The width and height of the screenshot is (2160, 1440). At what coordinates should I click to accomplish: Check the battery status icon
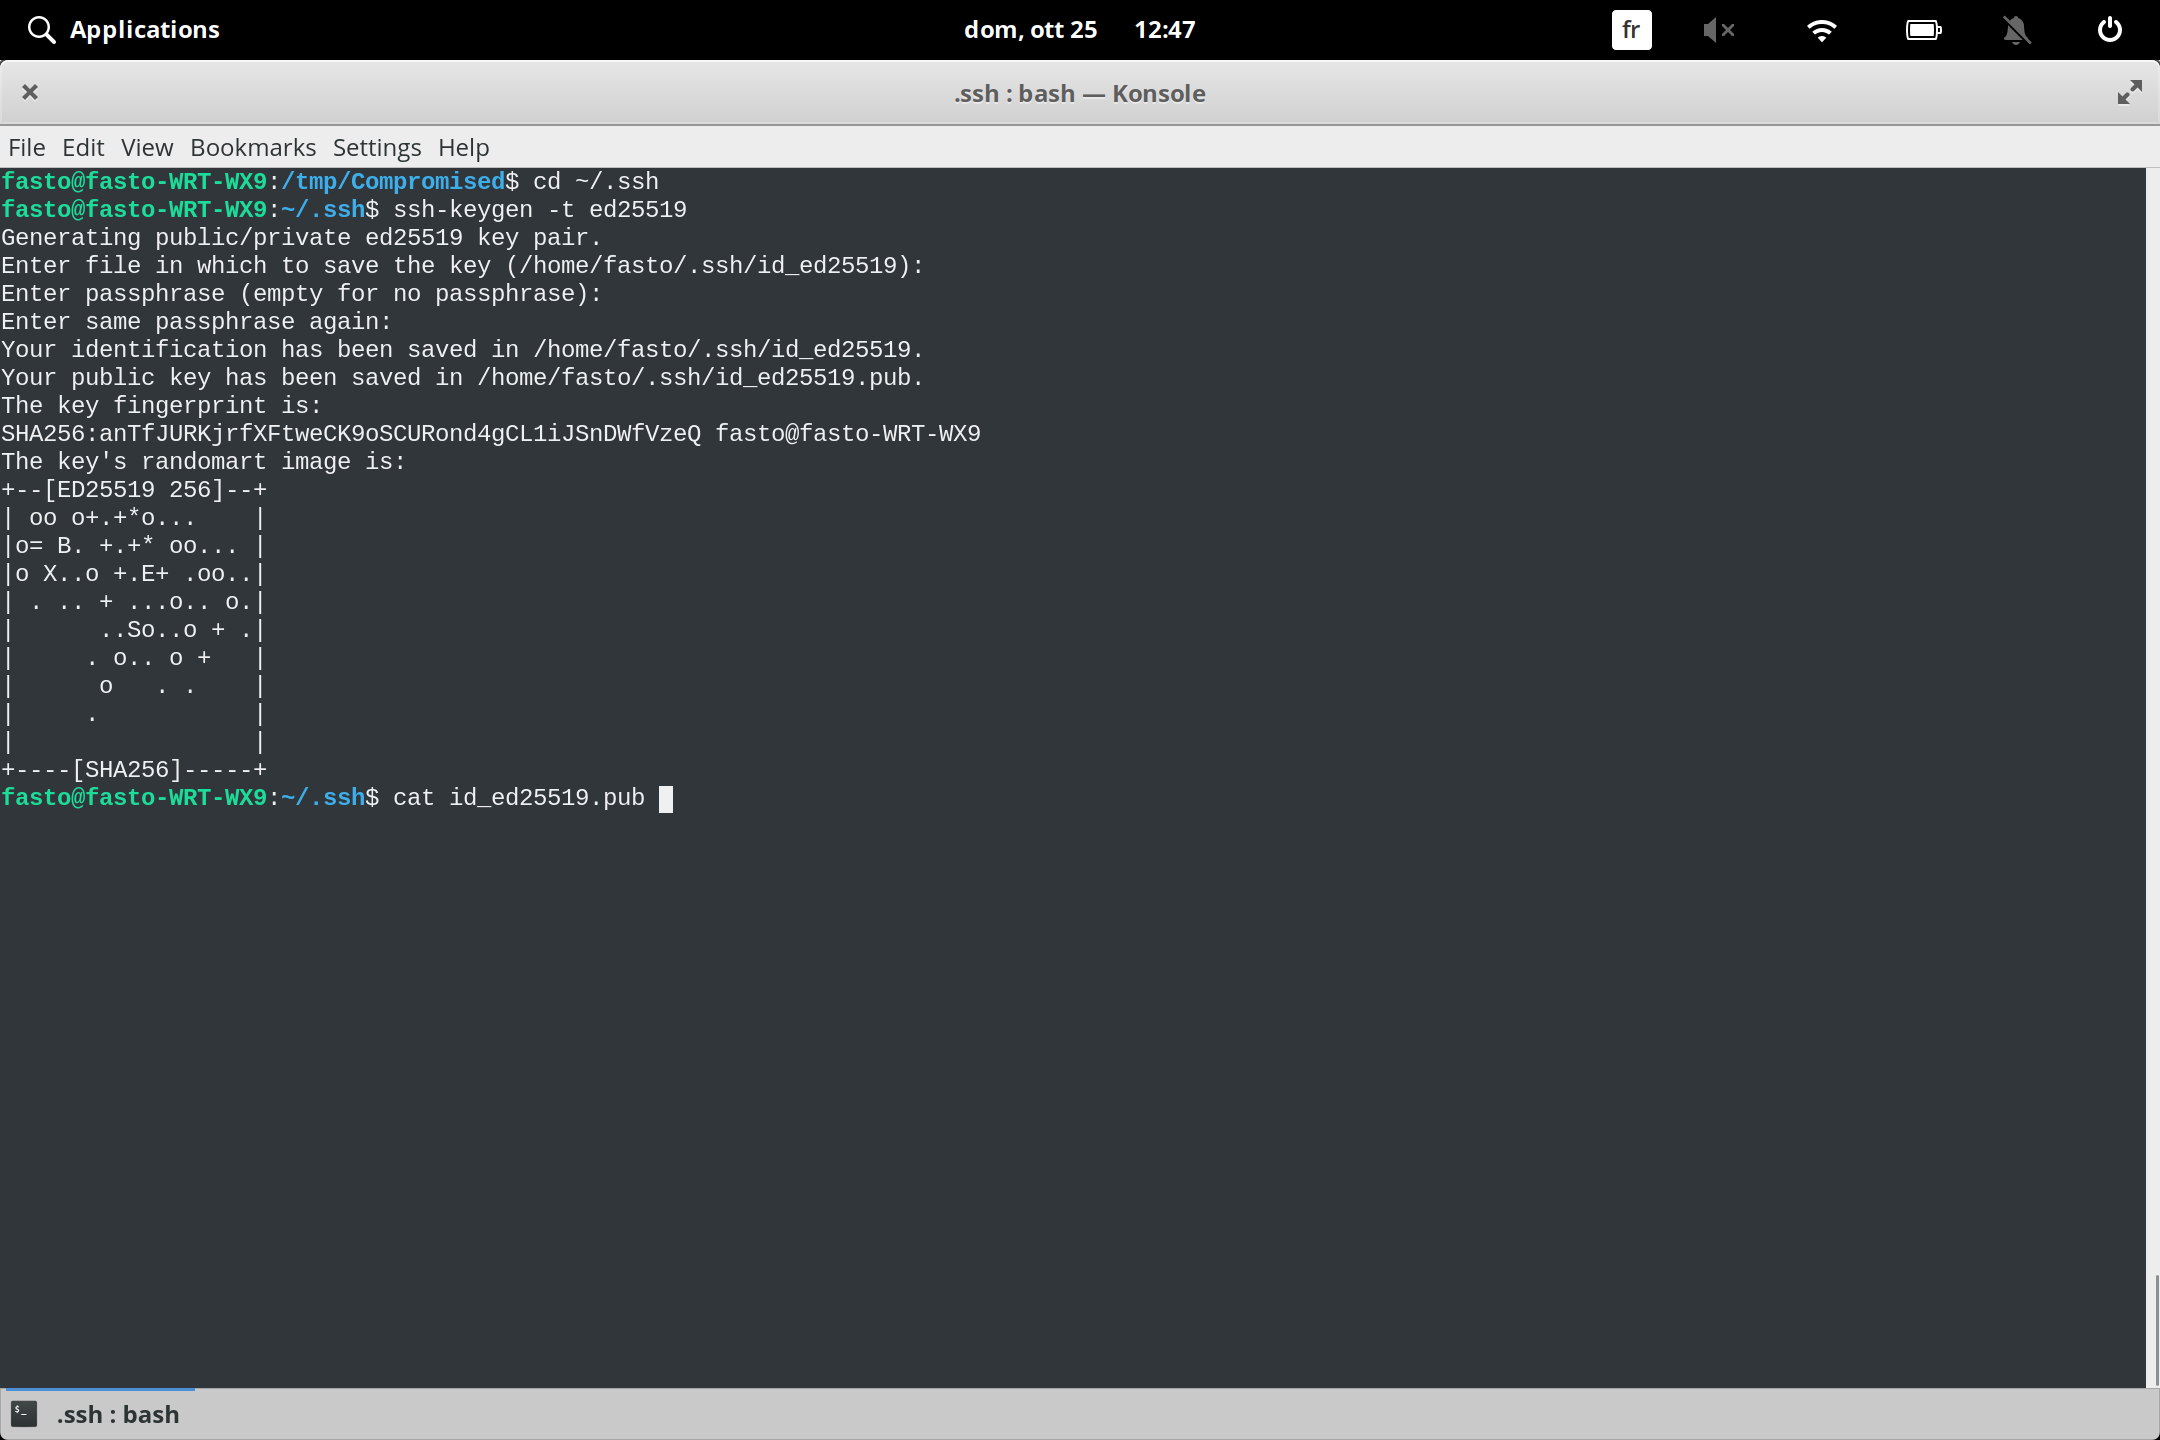click(1922, 29)
